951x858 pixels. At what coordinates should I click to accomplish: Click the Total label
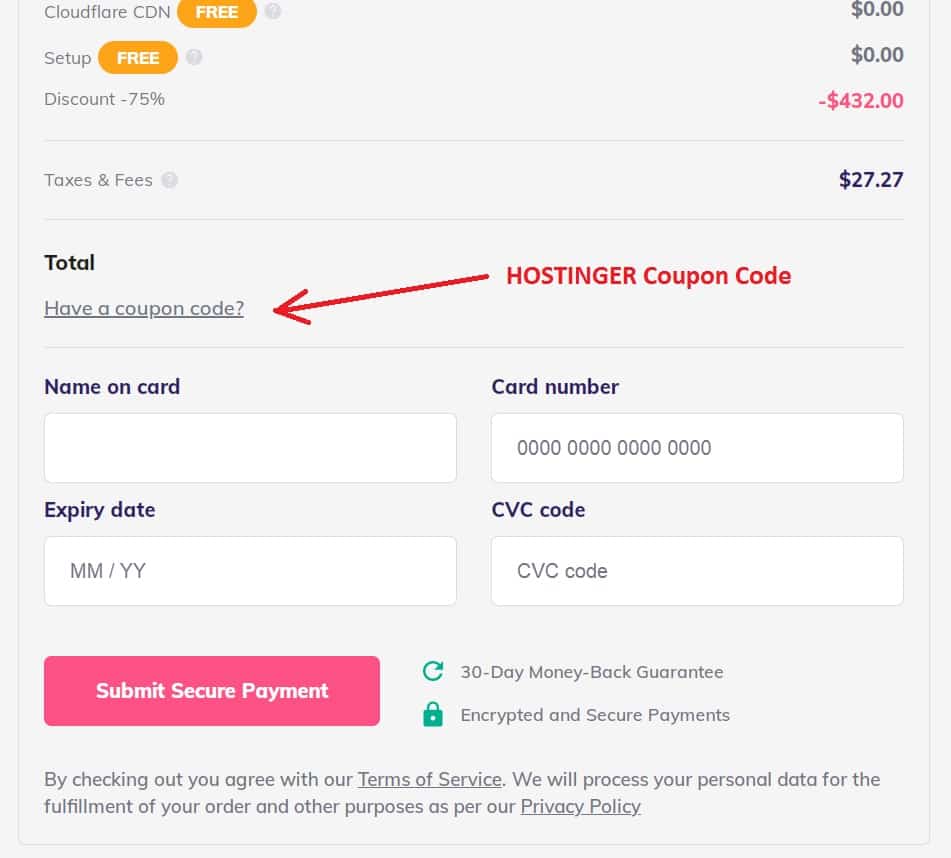coord(69,262)
